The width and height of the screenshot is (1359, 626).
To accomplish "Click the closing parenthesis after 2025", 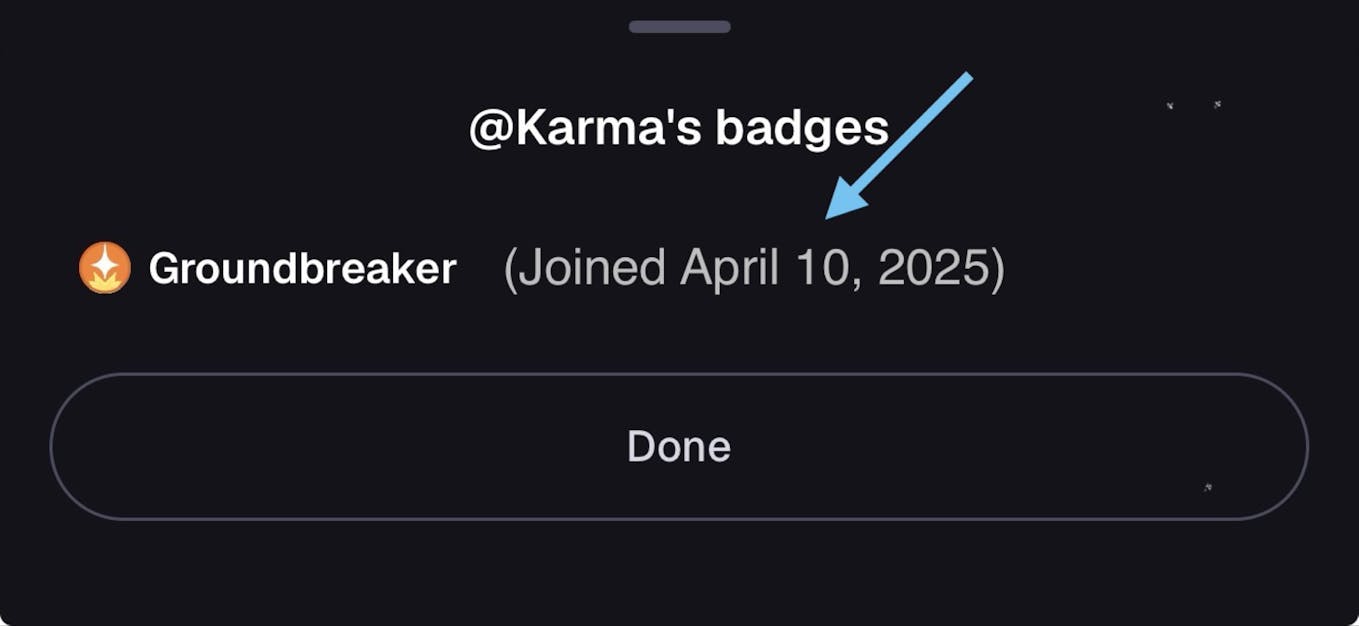I will 996,269.
